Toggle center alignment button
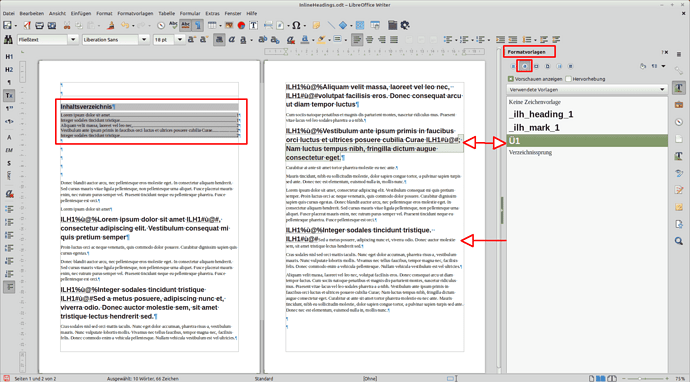Viewport: 690px width, 382px height. click(x=370, y=40)
